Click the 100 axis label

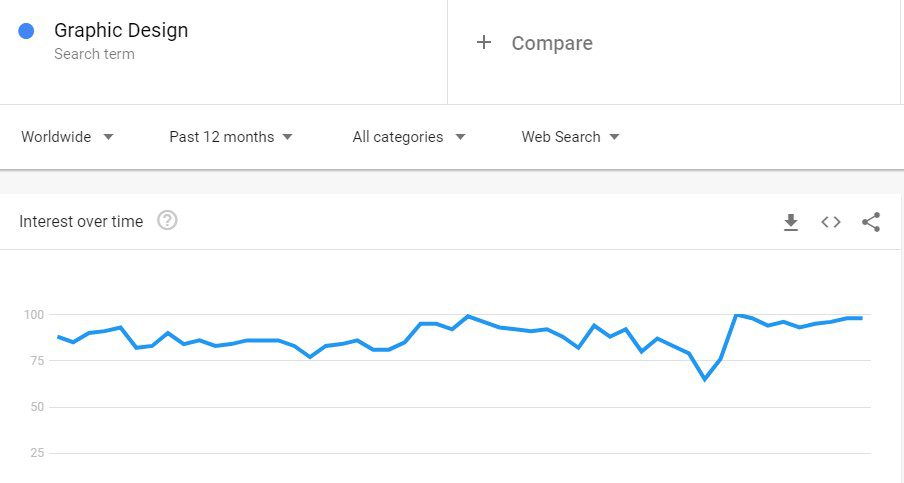coord(33,315)
